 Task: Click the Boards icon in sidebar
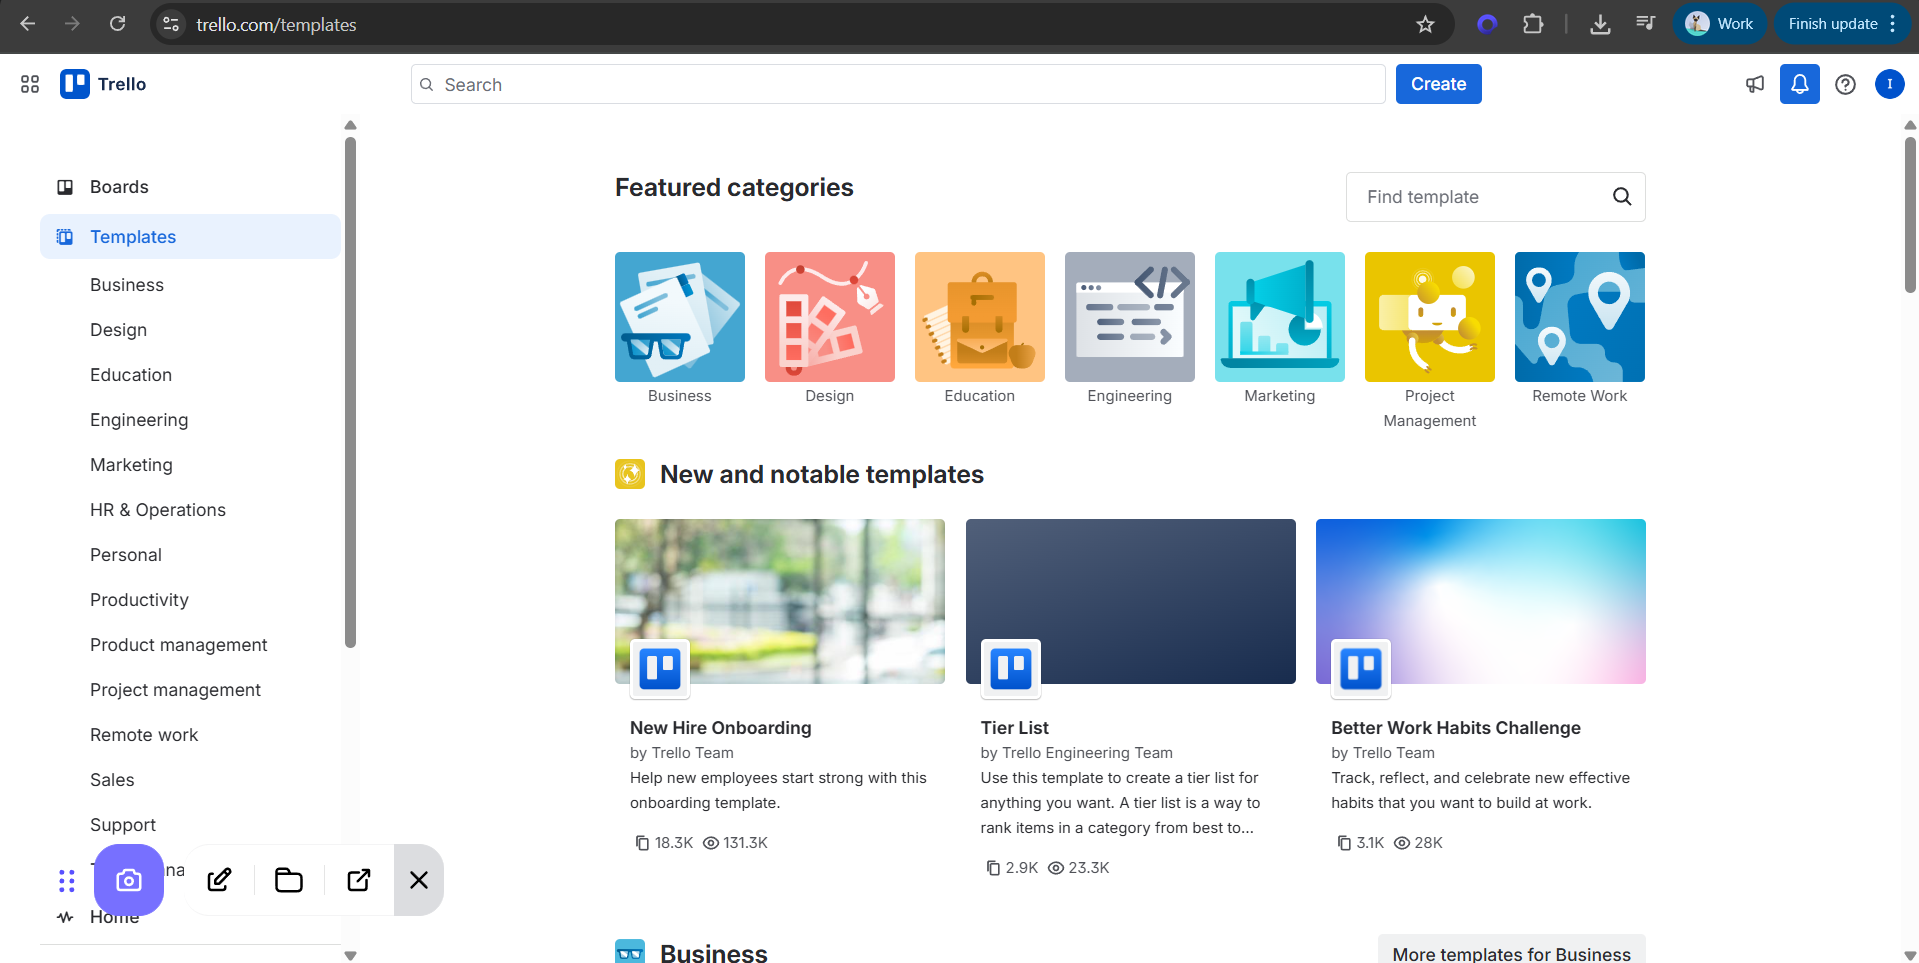point(65,187)
